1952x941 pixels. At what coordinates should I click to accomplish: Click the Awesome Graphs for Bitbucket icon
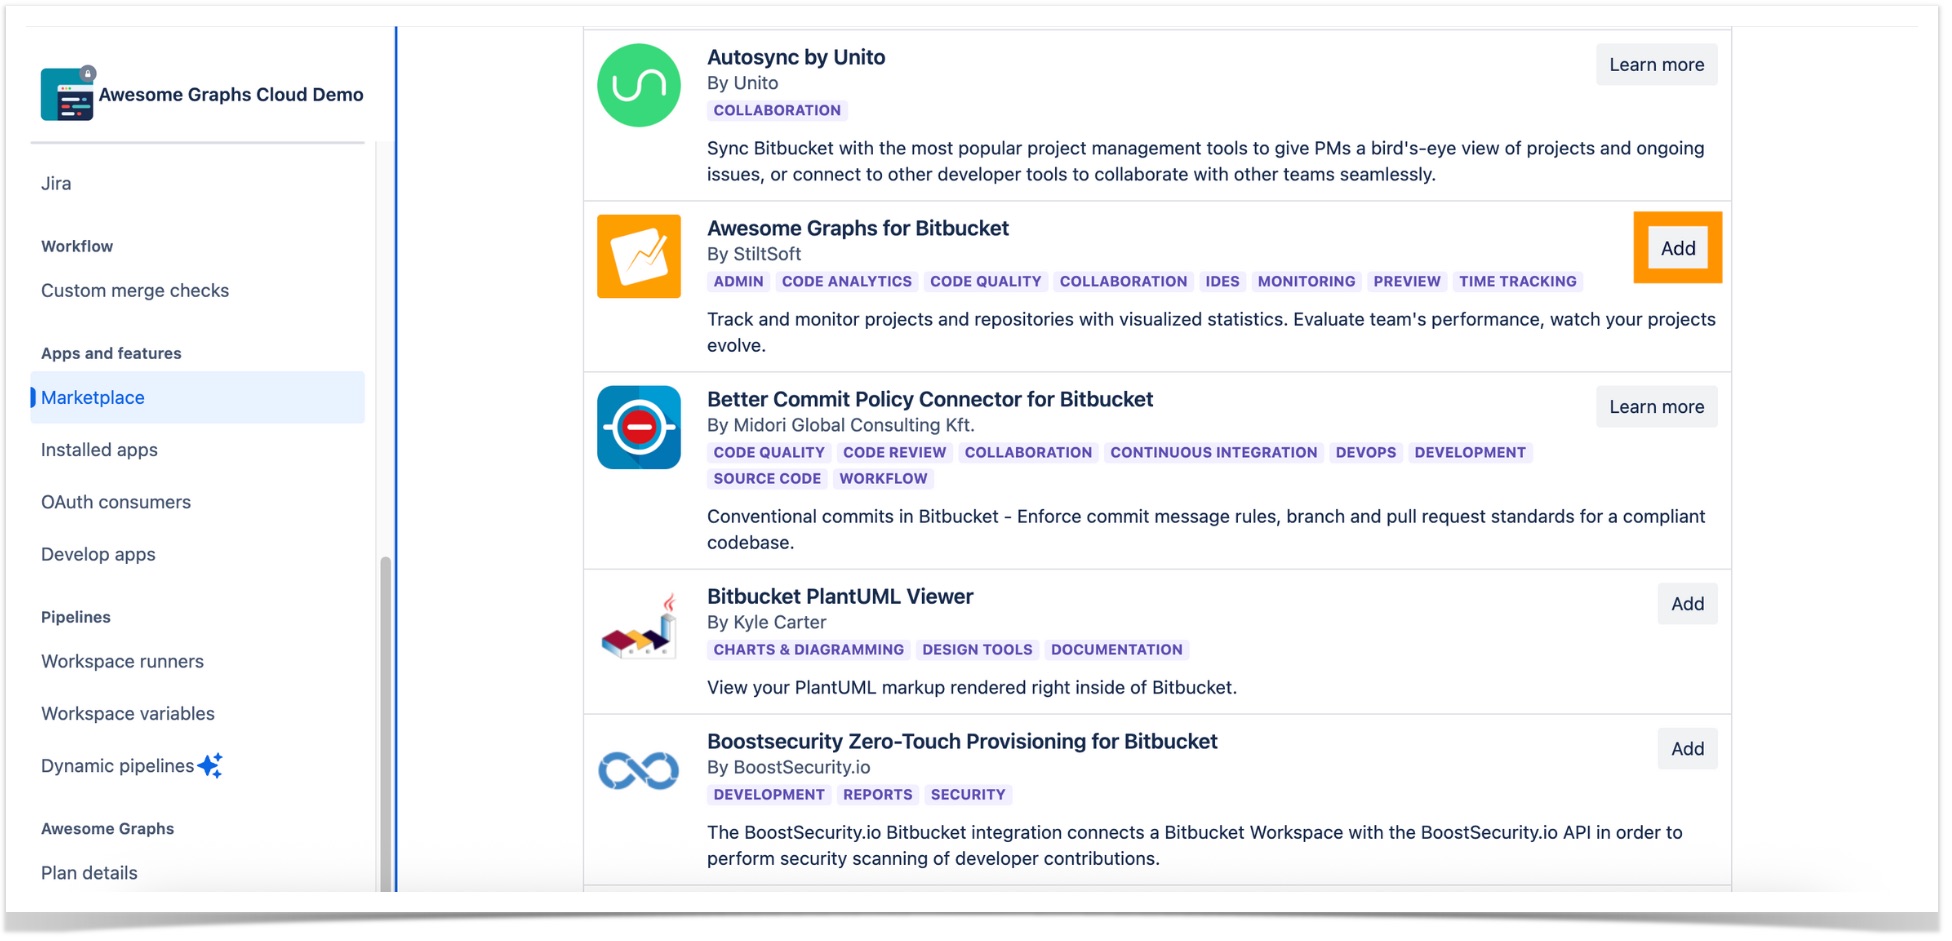[x=638, y=256]
